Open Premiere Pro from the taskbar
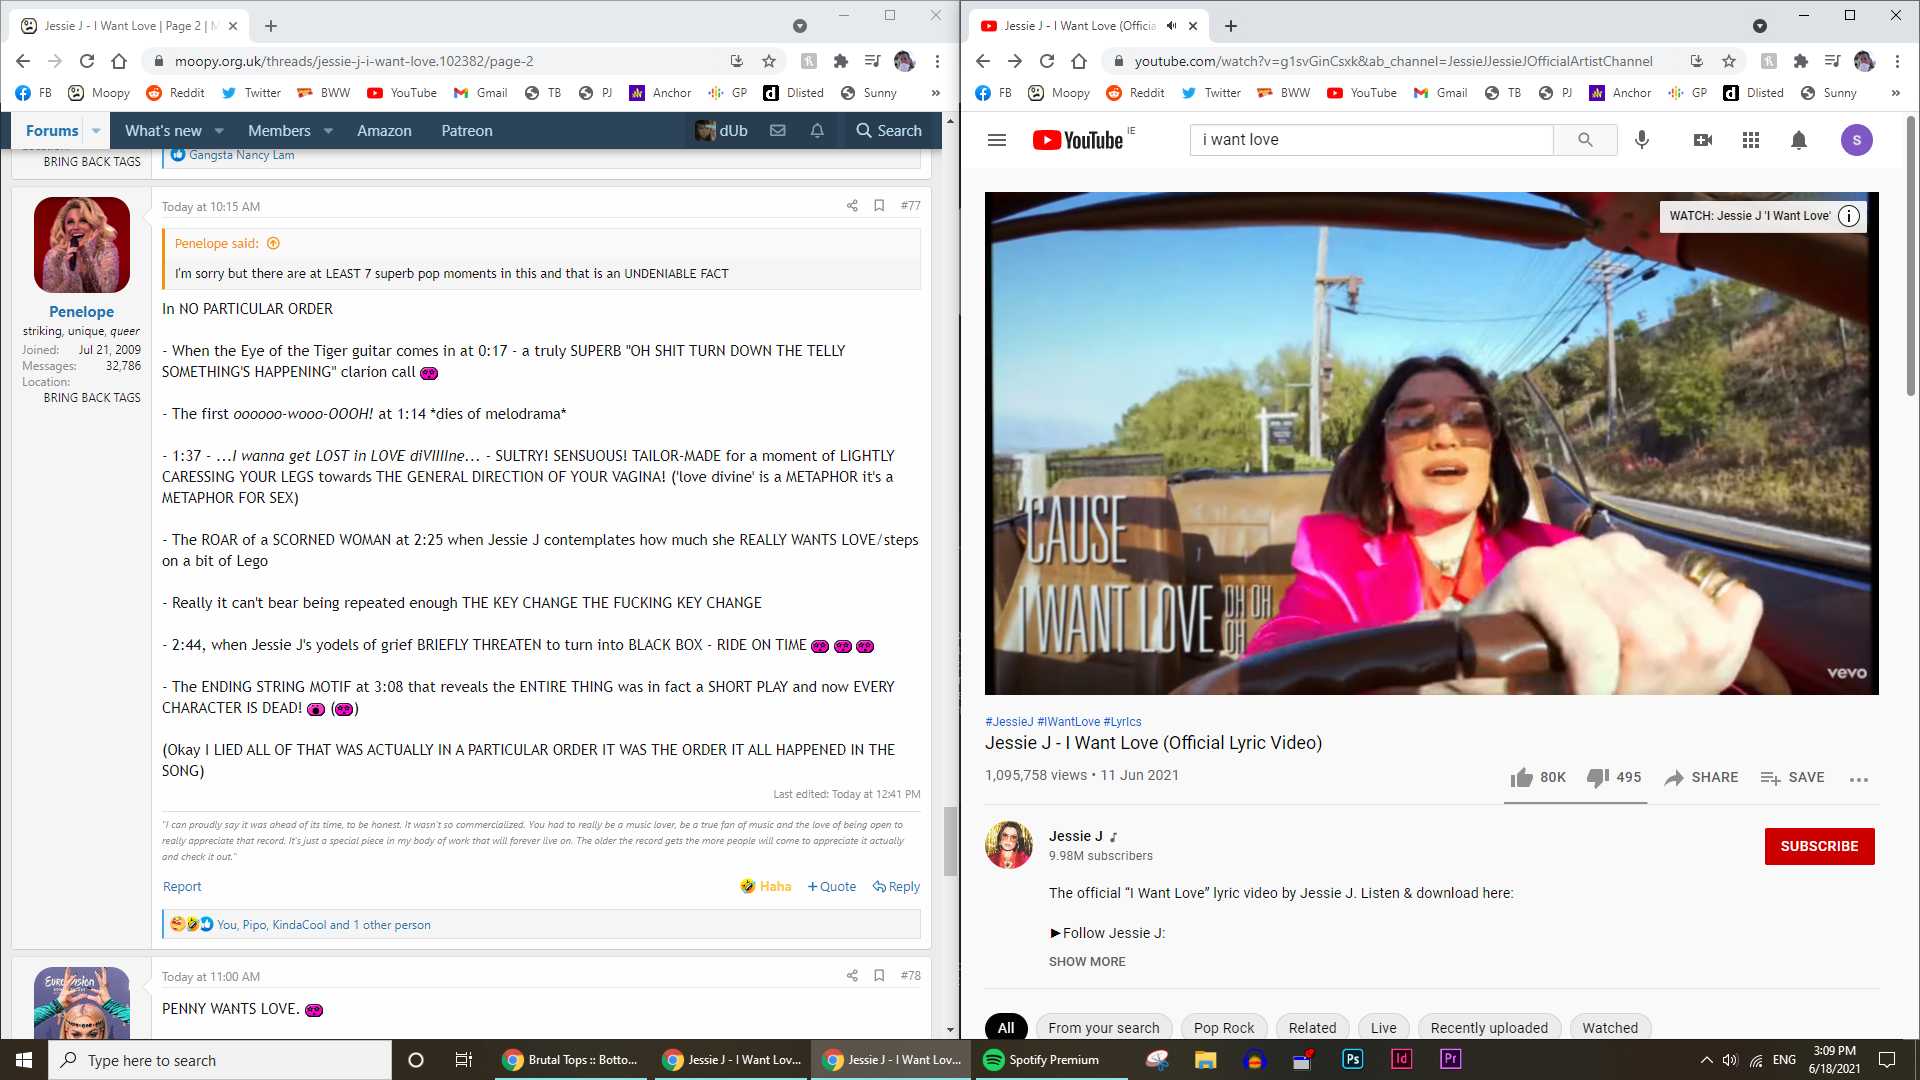The width and height of the screenshot is (1920, 1080). tap(1451, 1060)
